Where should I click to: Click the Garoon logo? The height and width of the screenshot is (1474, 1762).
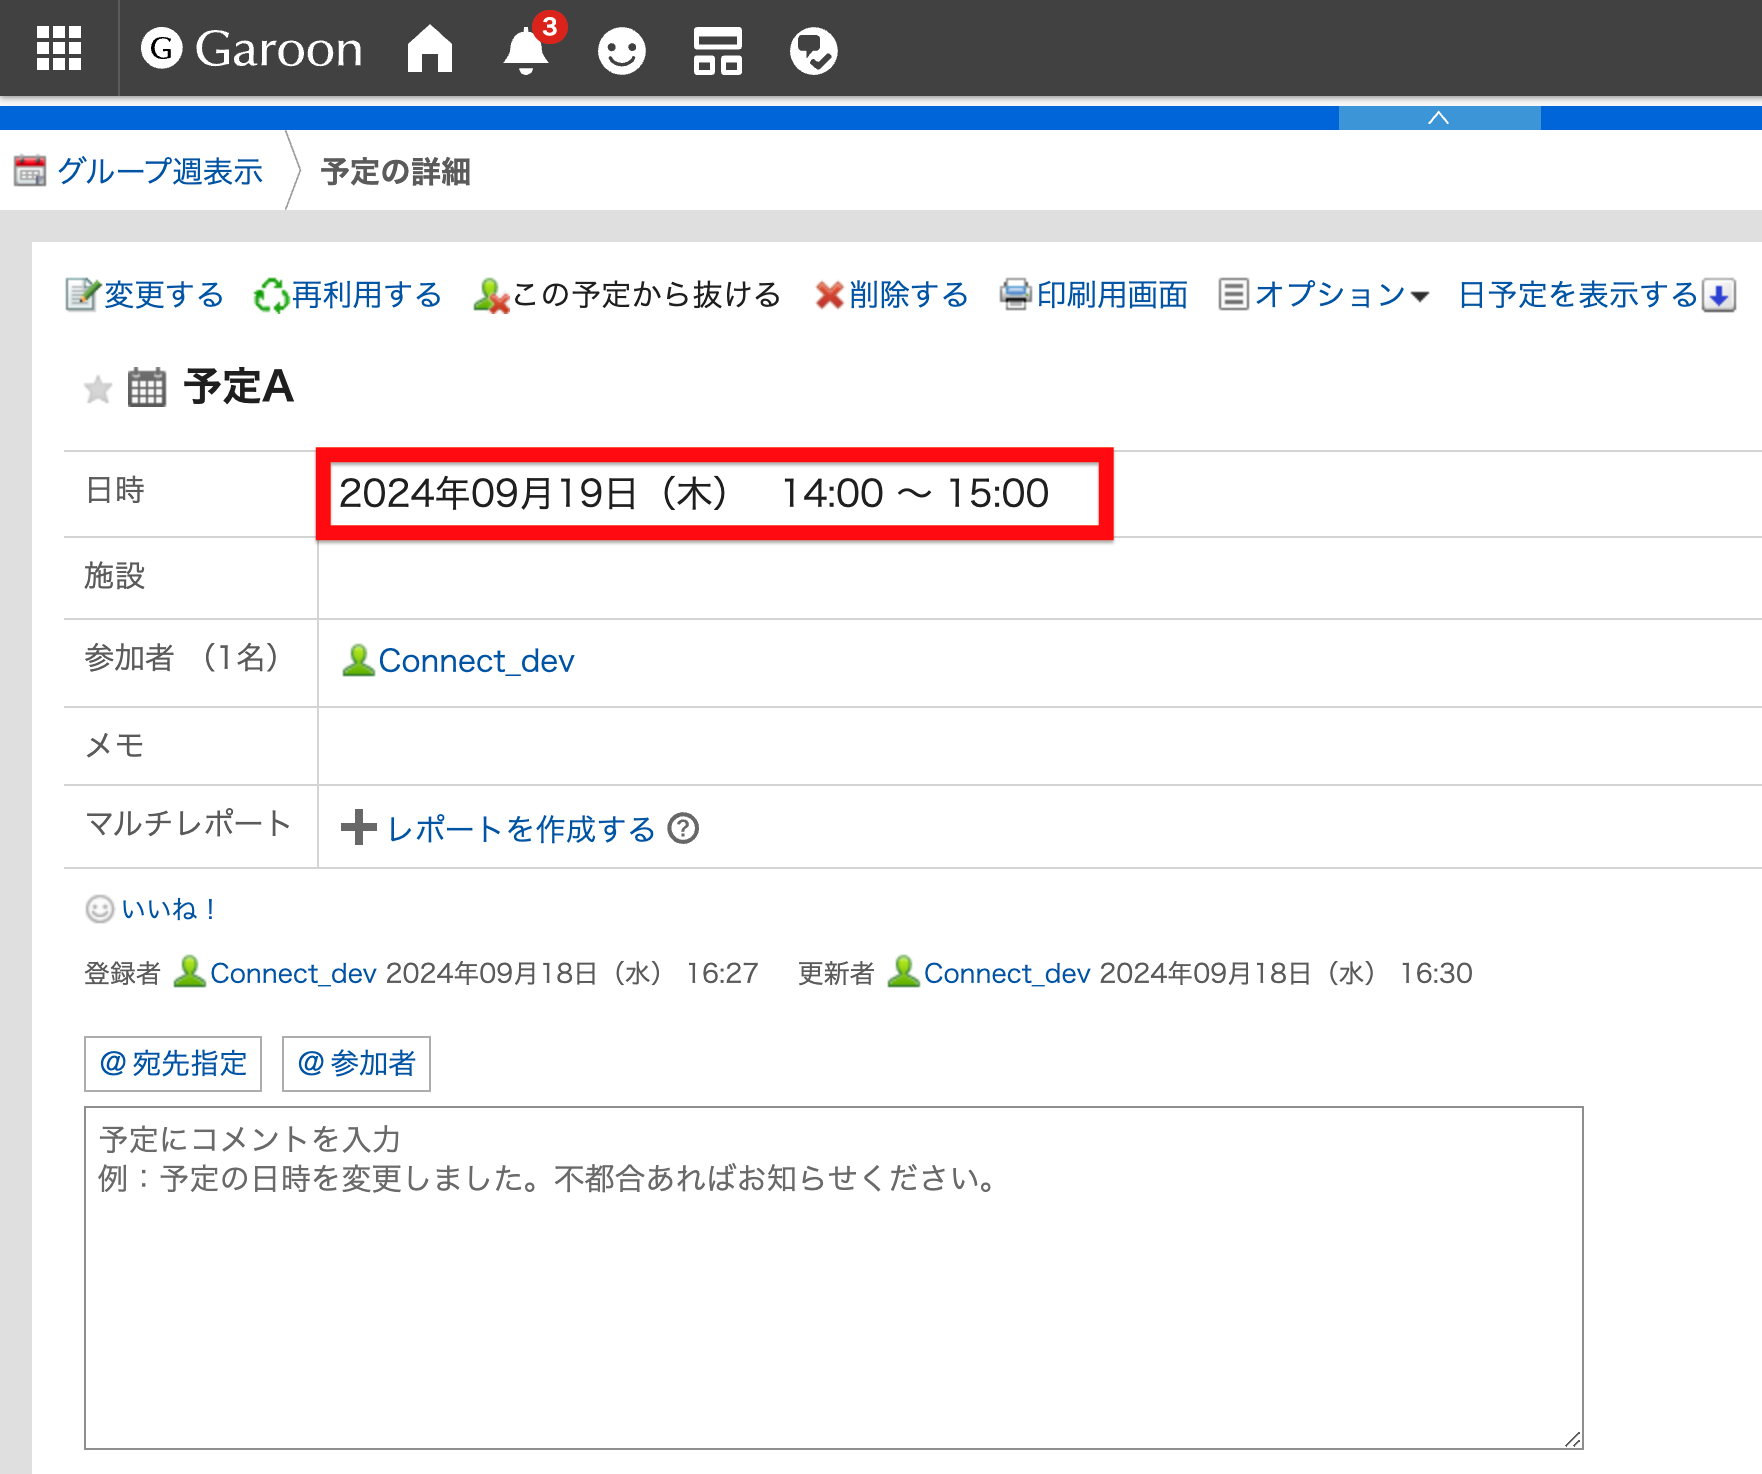[252, 49]
